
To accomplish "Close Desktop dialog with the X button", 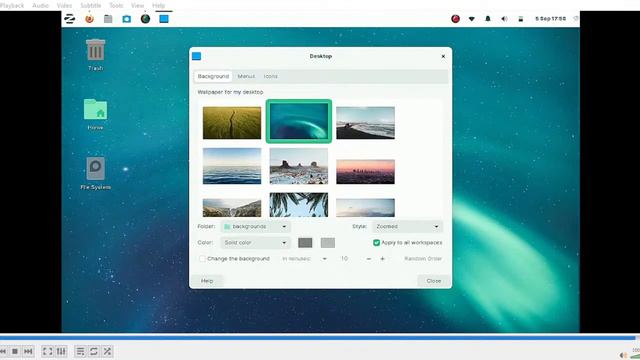I will click(443, 56).
